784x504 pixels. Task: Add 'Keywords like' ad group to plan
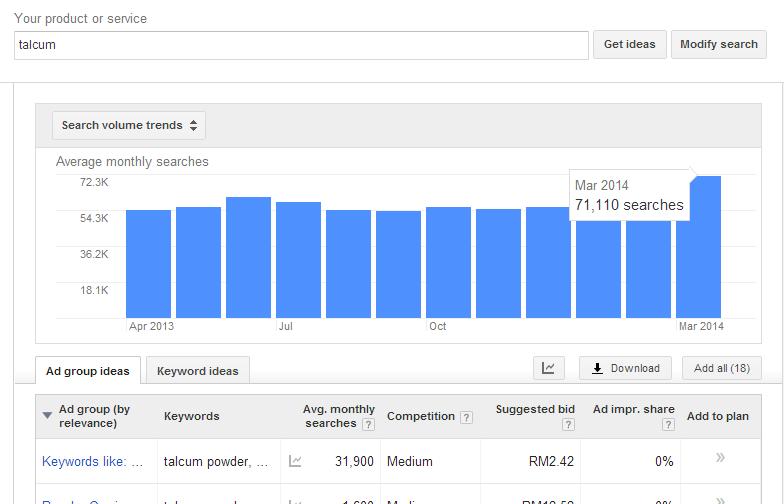tap(720, 458)
